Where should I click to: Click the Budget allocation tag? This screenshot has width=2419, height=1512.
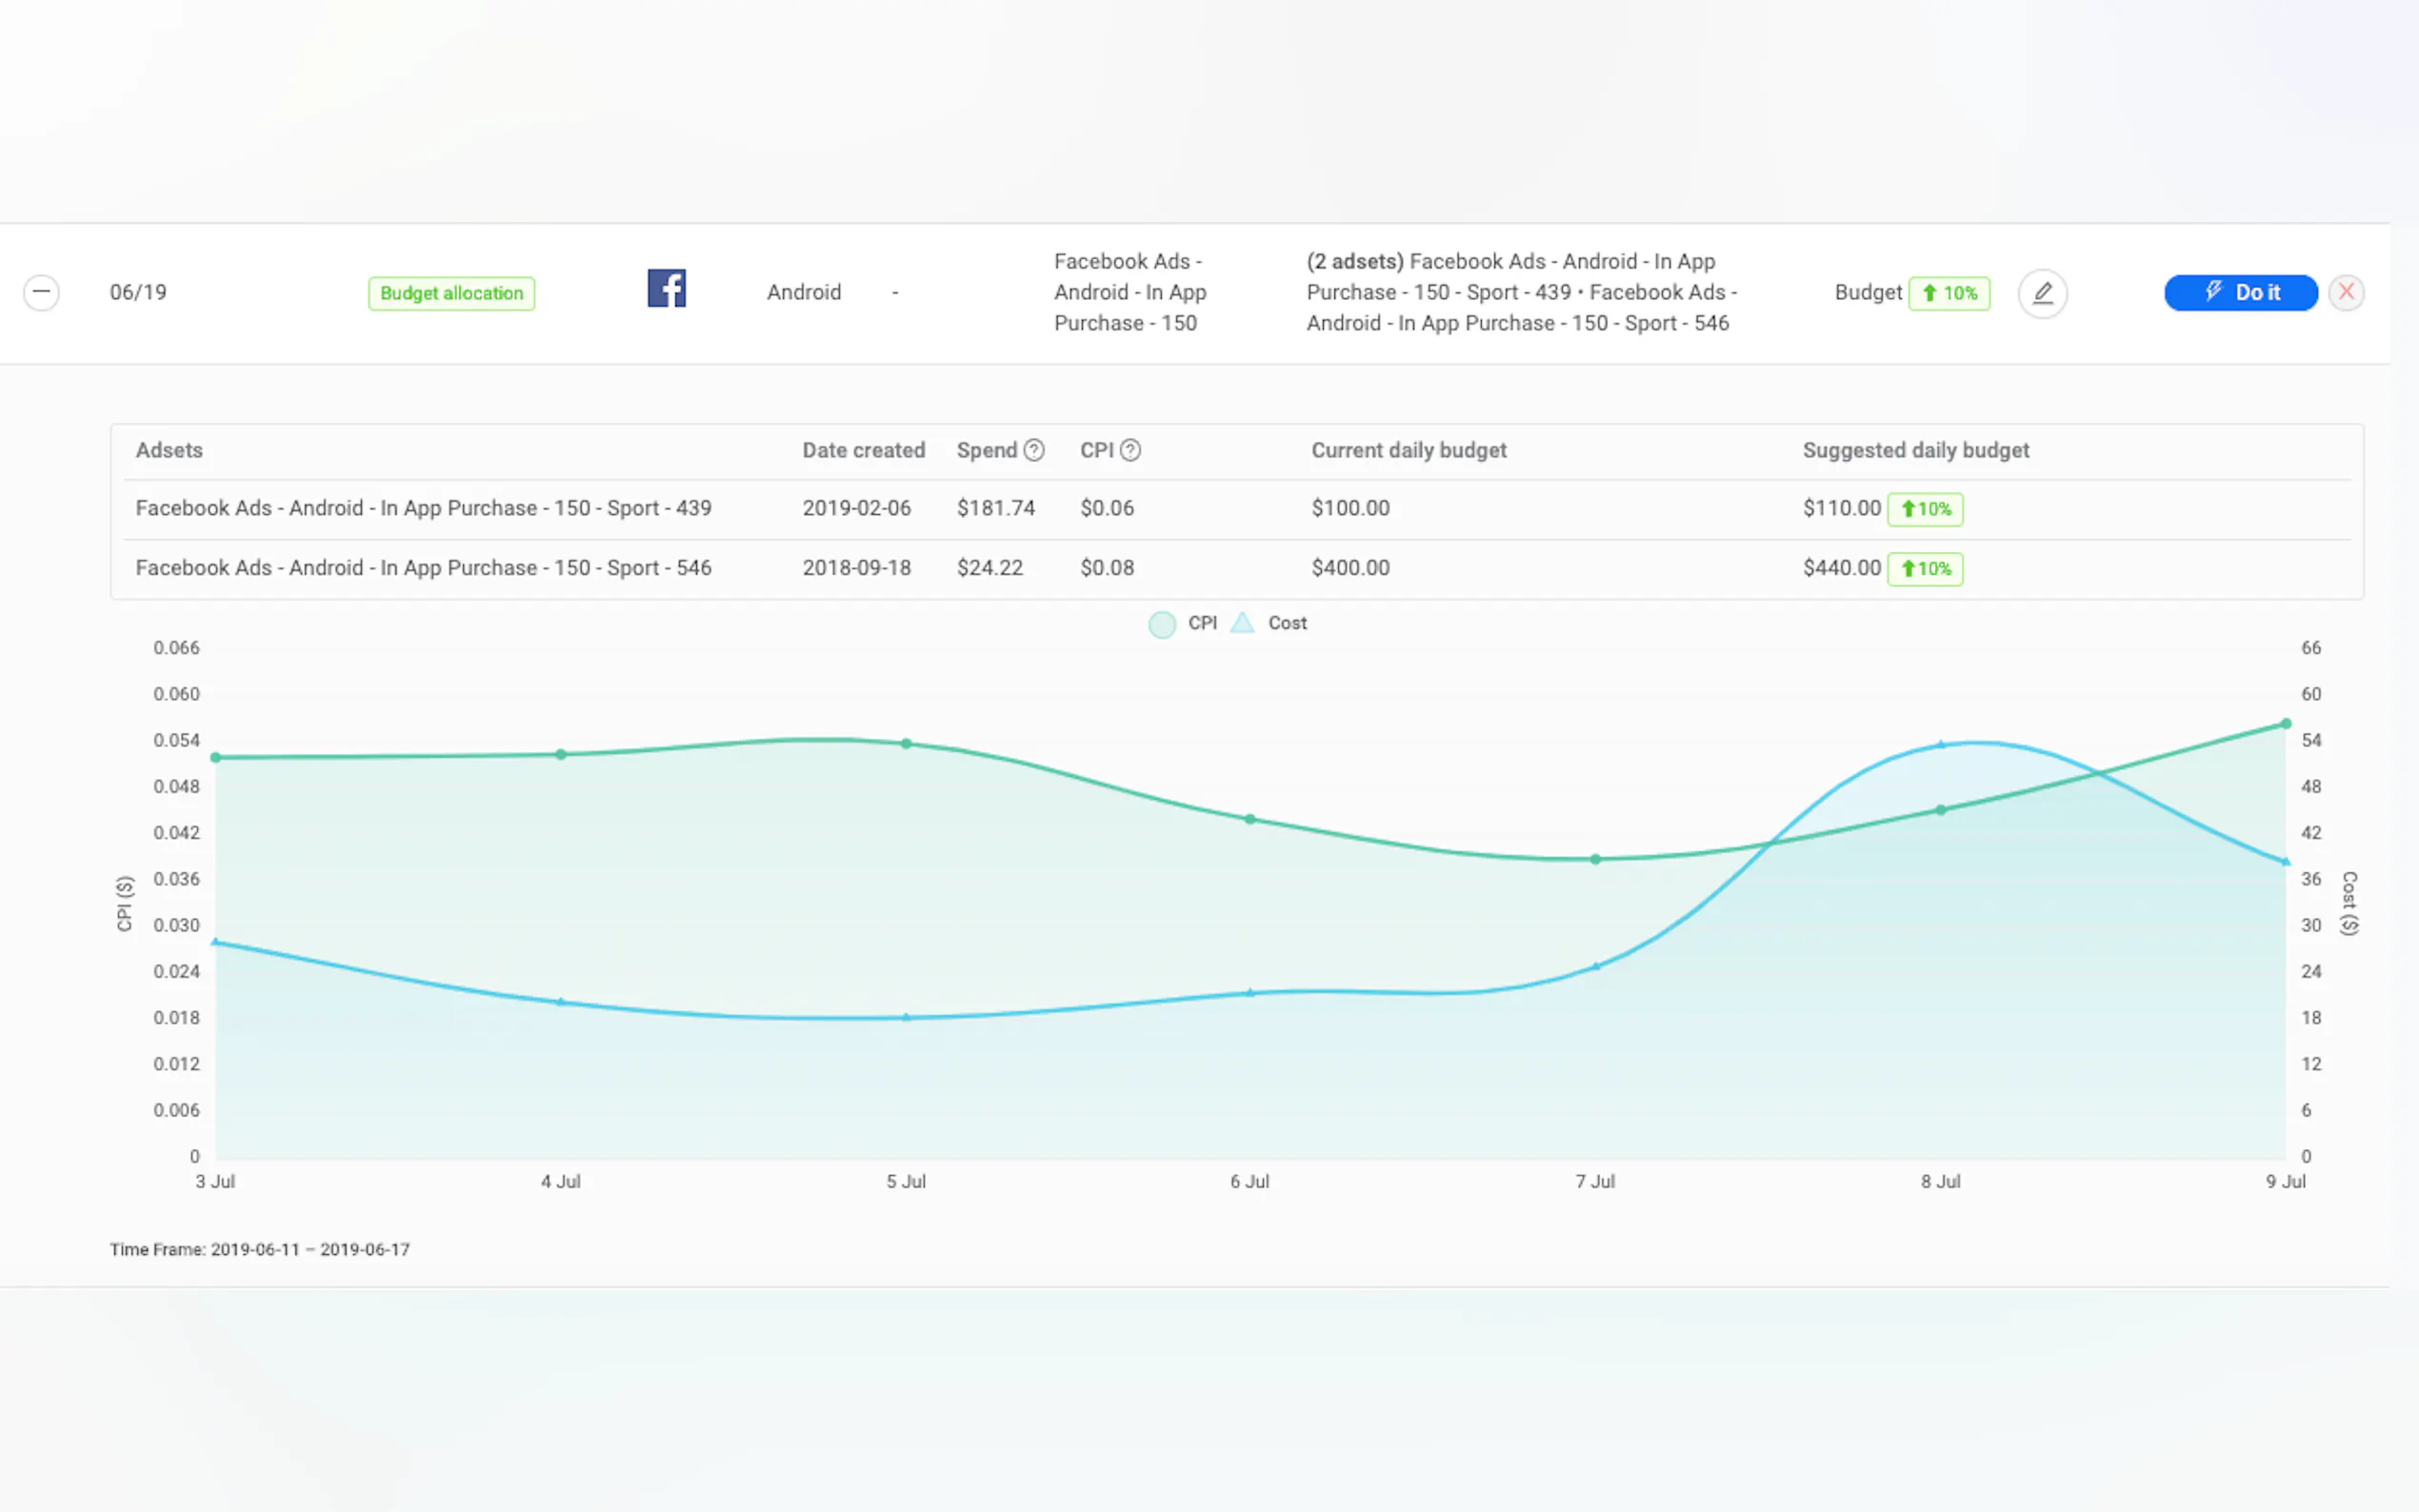click(451, 293)
